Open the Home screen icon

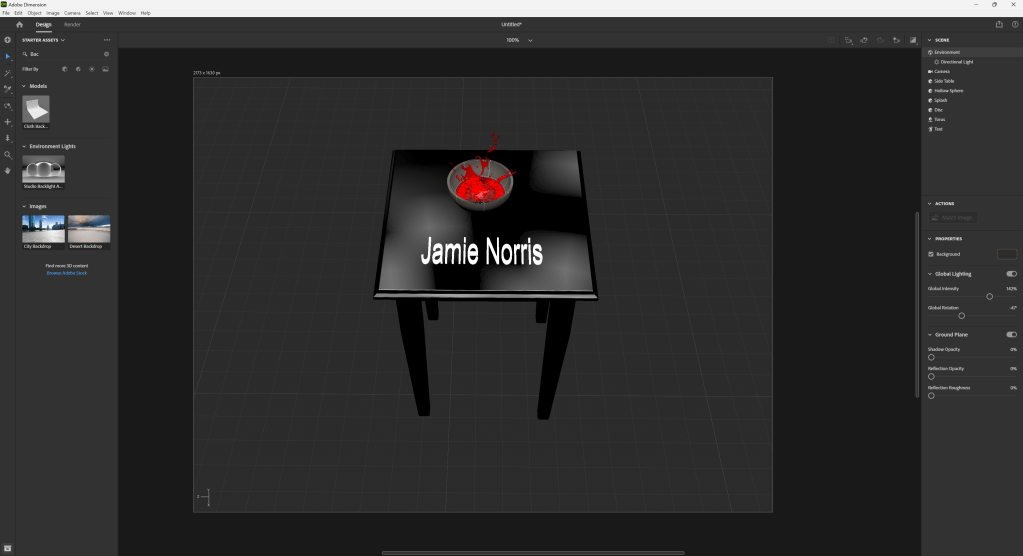(19, 24)
